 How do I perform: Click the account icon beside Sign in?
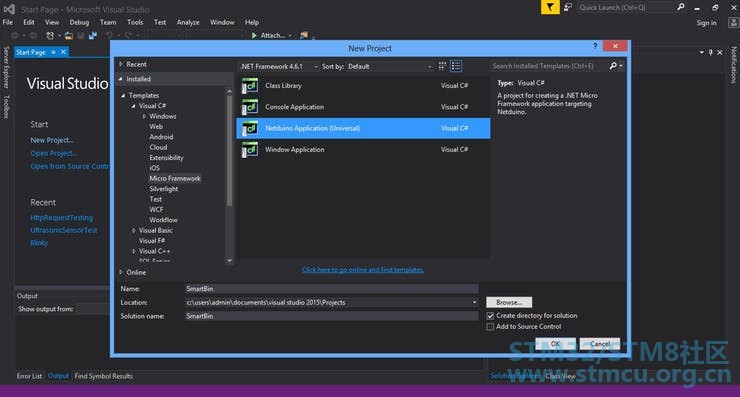click(x=733, y=23)
